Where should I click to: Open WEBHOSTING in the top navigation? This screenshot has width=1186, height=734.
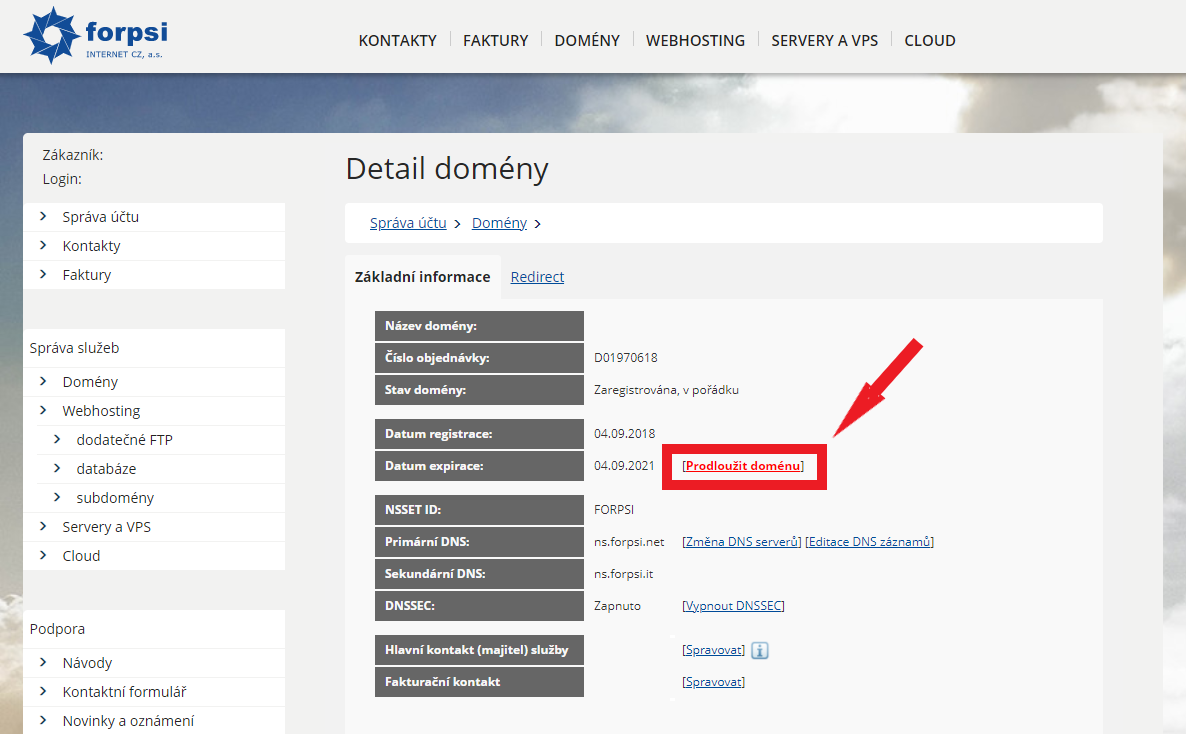pyautogui.click(x=695, y=40)
